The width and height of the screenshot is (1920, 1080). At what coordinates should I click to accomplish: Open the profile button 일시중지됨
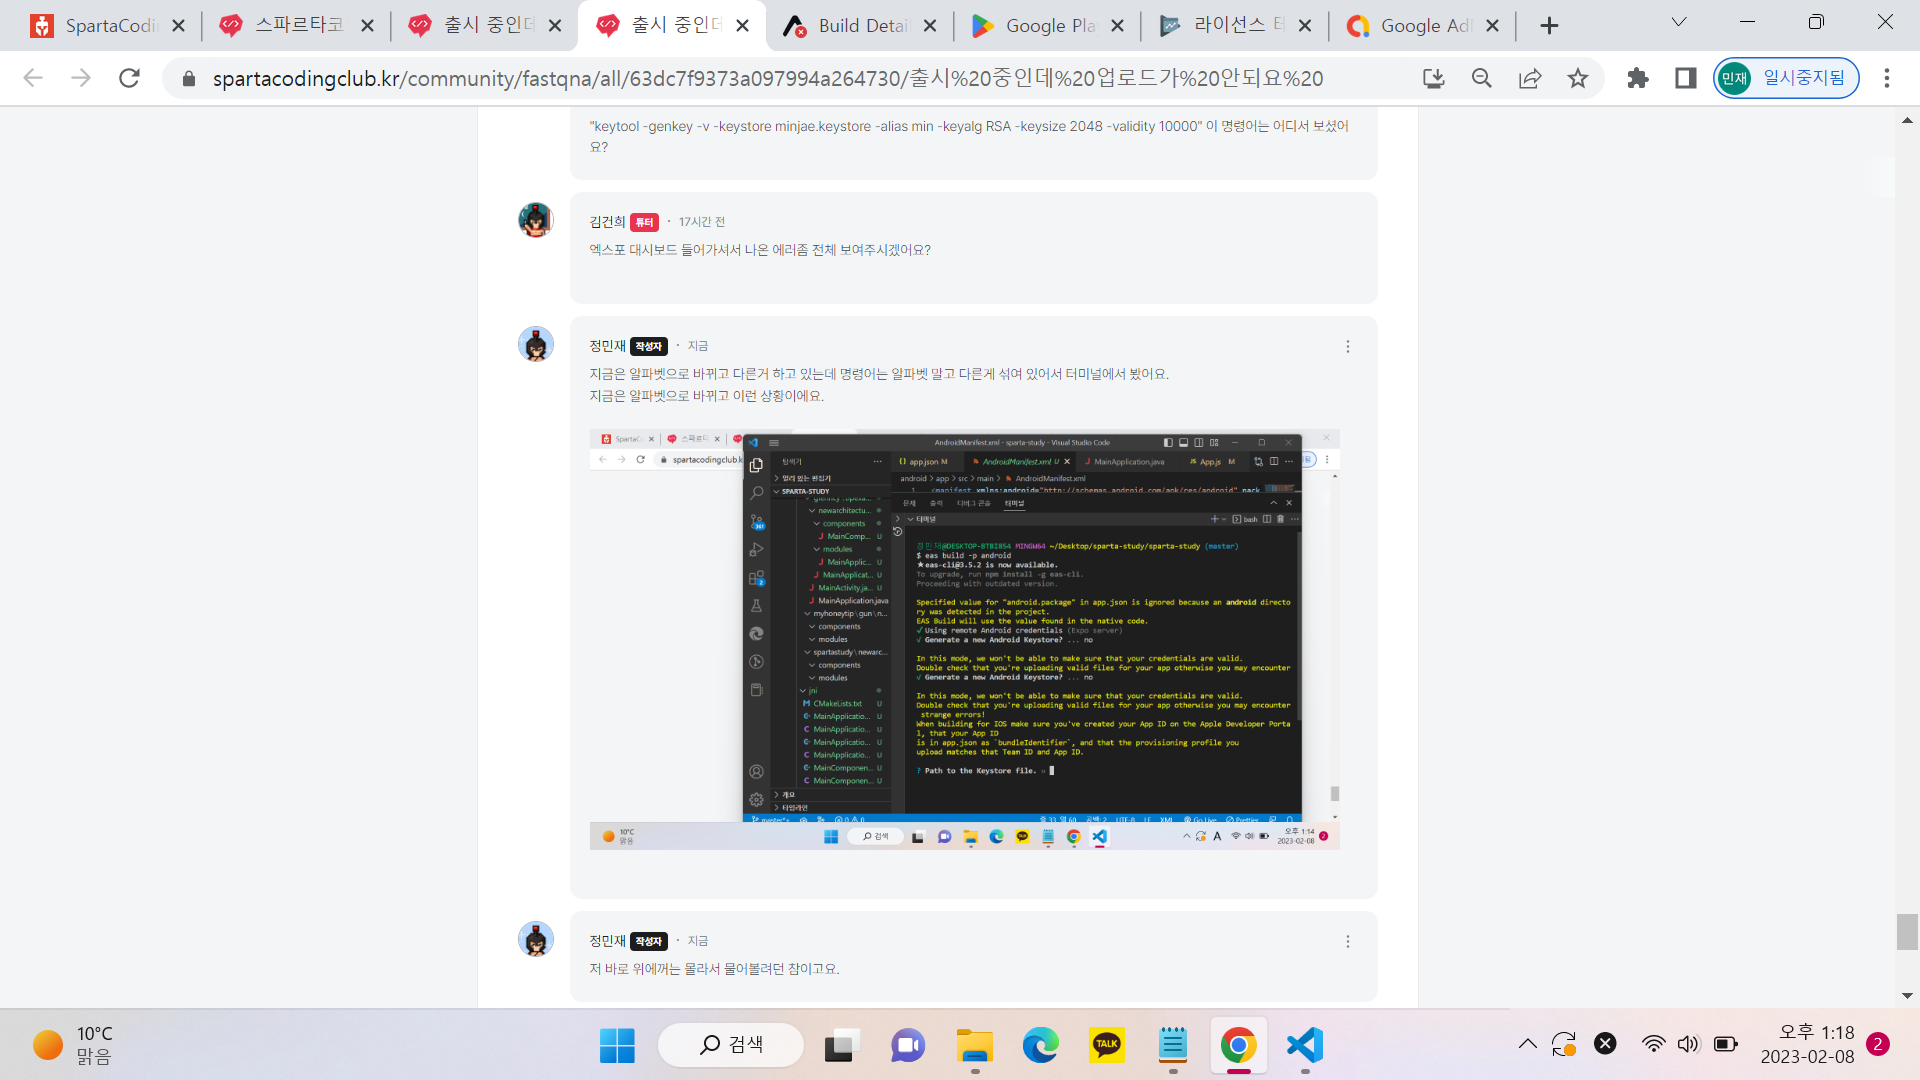click(1786, 78)
